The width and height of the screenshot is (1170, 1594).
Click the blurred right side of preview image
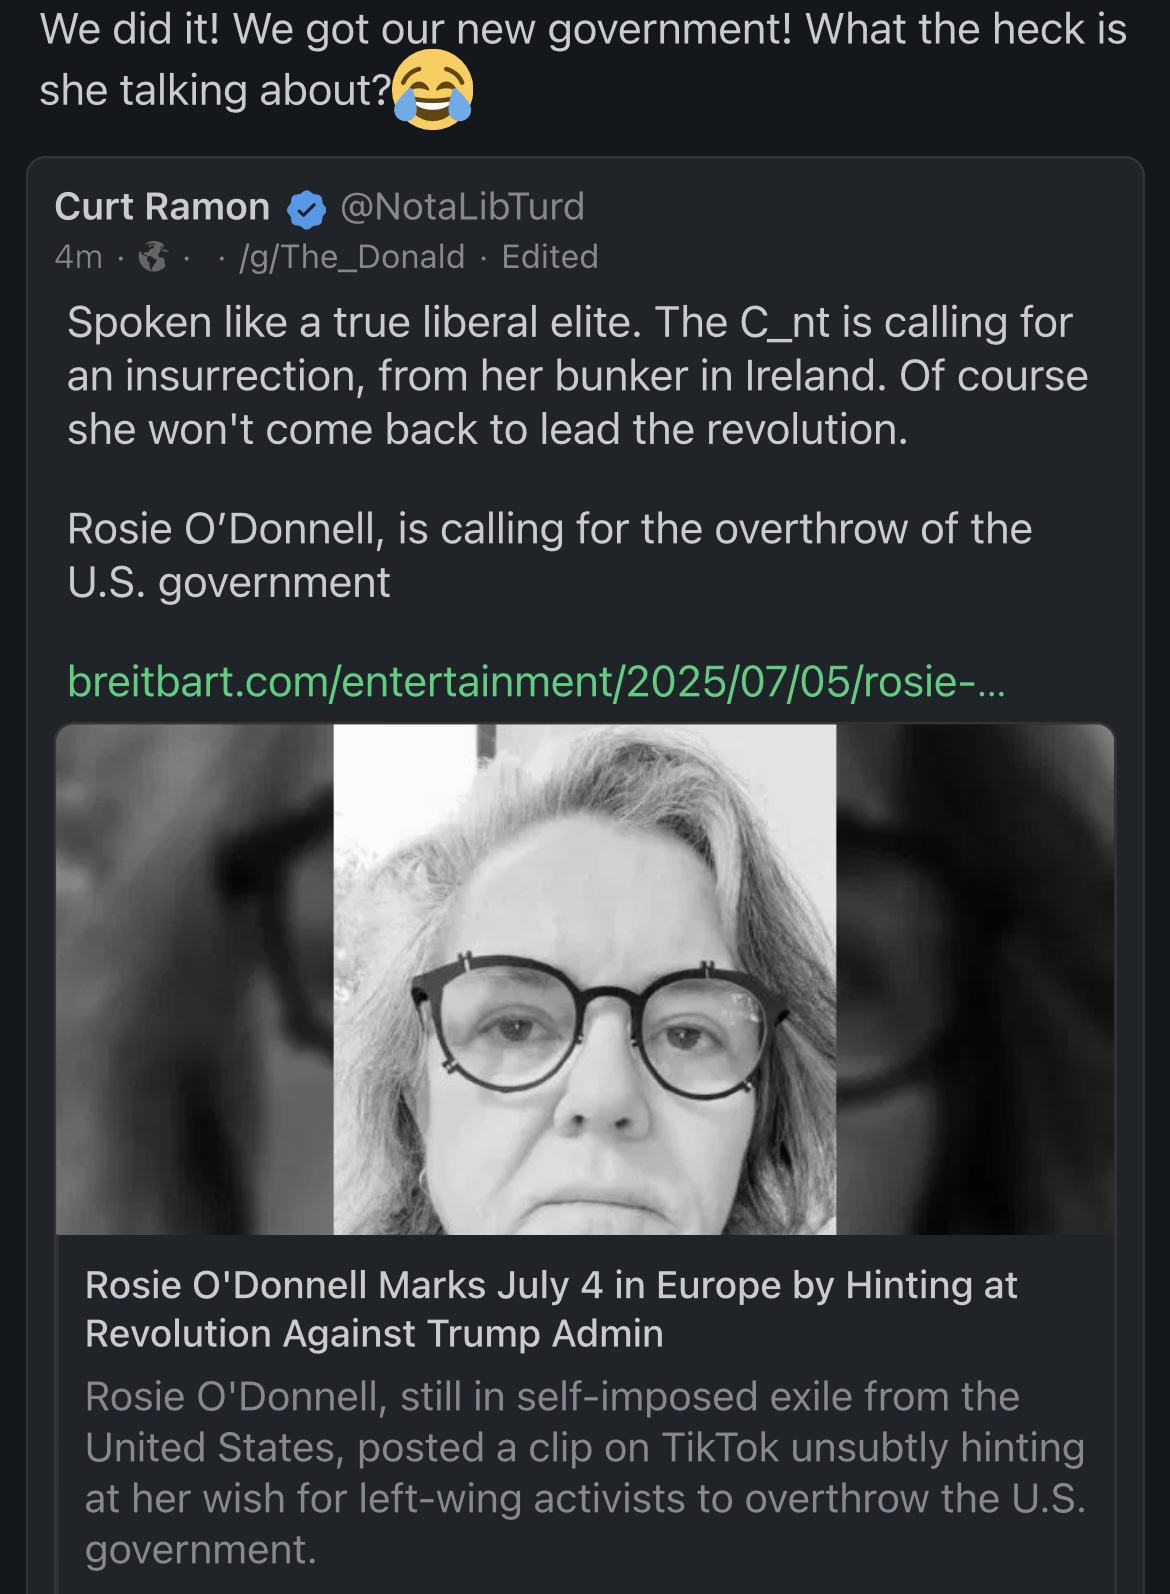pyautogui.click(x=975, y=979)
